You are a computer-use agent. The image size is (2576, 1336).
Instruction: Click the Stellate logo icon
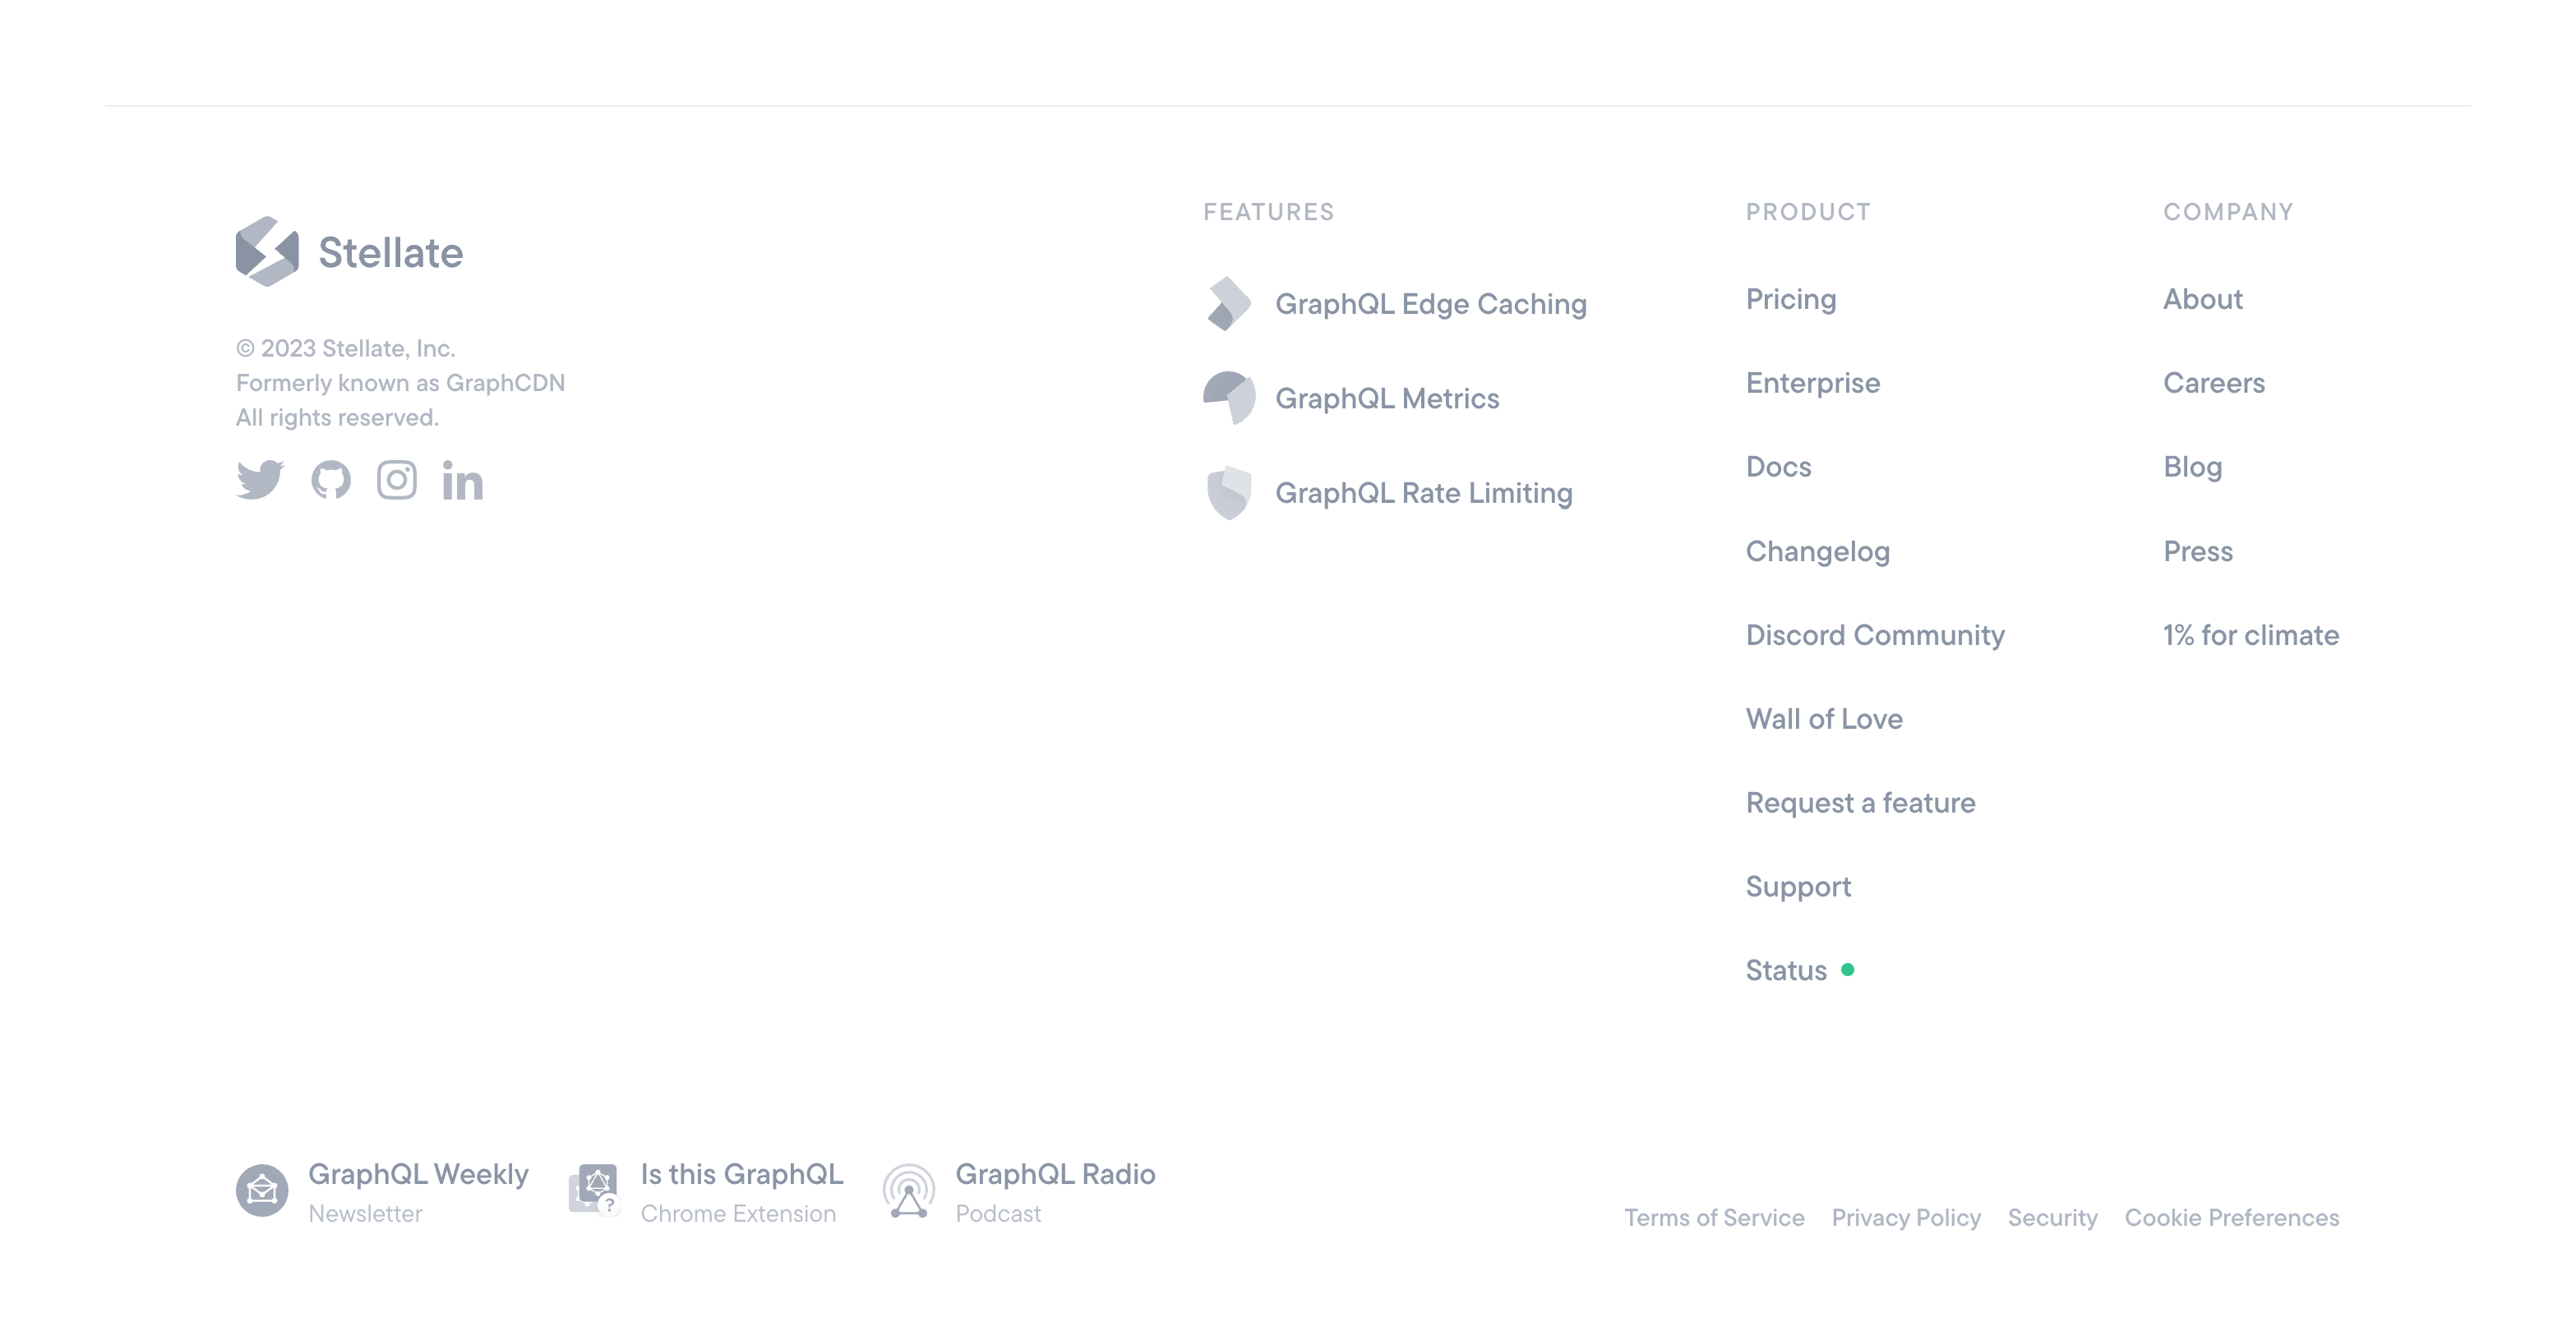pos(267,252)
